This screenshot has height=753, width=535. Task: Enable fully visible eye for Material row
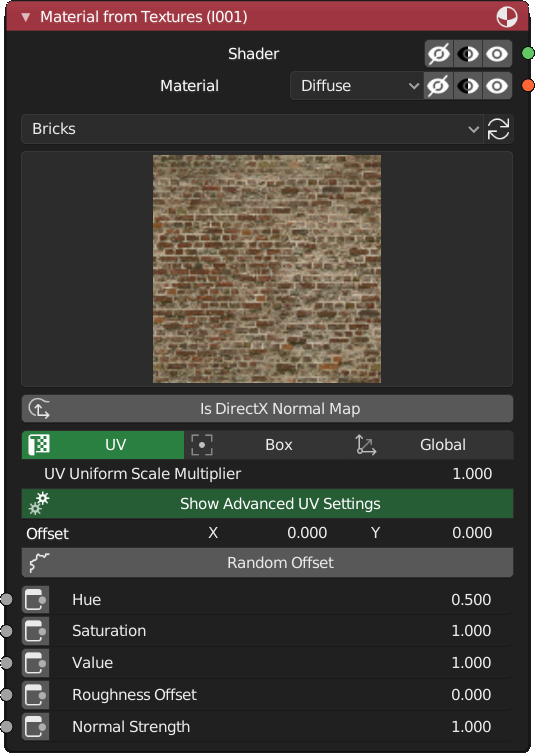(x=497, y=86)
